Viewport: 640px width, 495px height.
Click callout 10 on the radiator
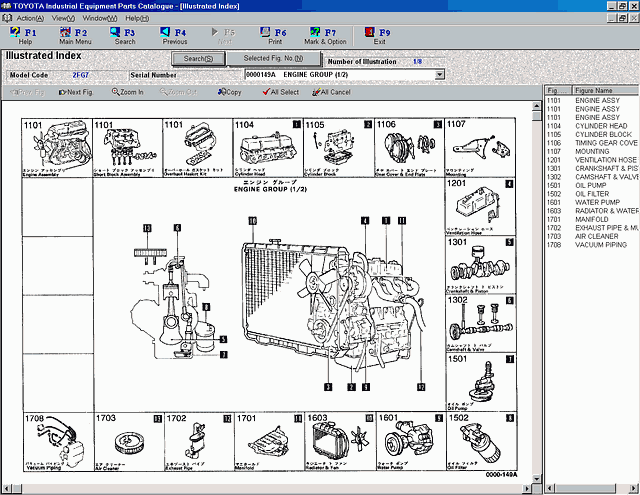(x=253, y=221)
